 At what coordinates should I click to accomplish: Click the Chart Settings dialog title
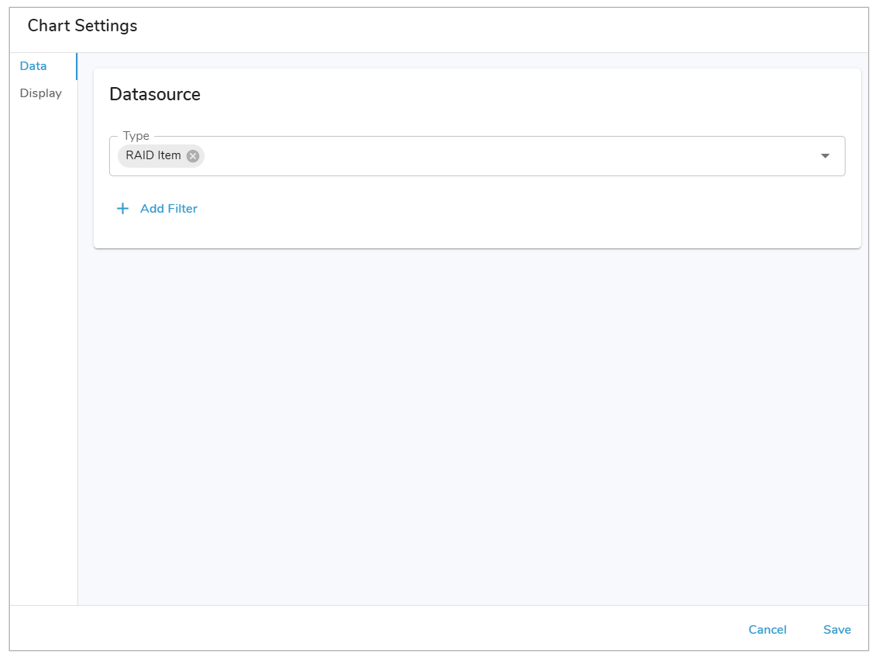point(82,26)
